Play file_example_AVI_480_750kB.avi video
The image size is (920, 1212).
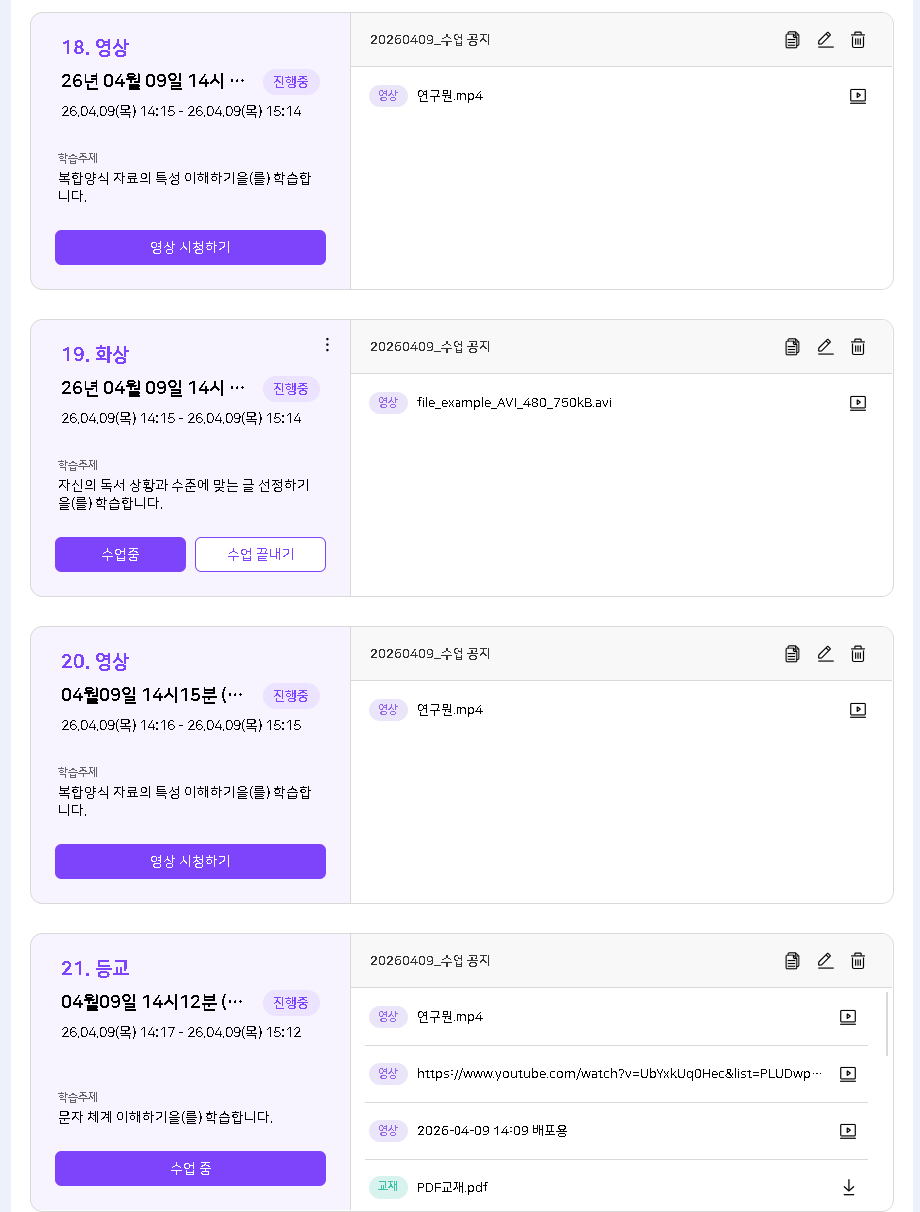(857, 403)
